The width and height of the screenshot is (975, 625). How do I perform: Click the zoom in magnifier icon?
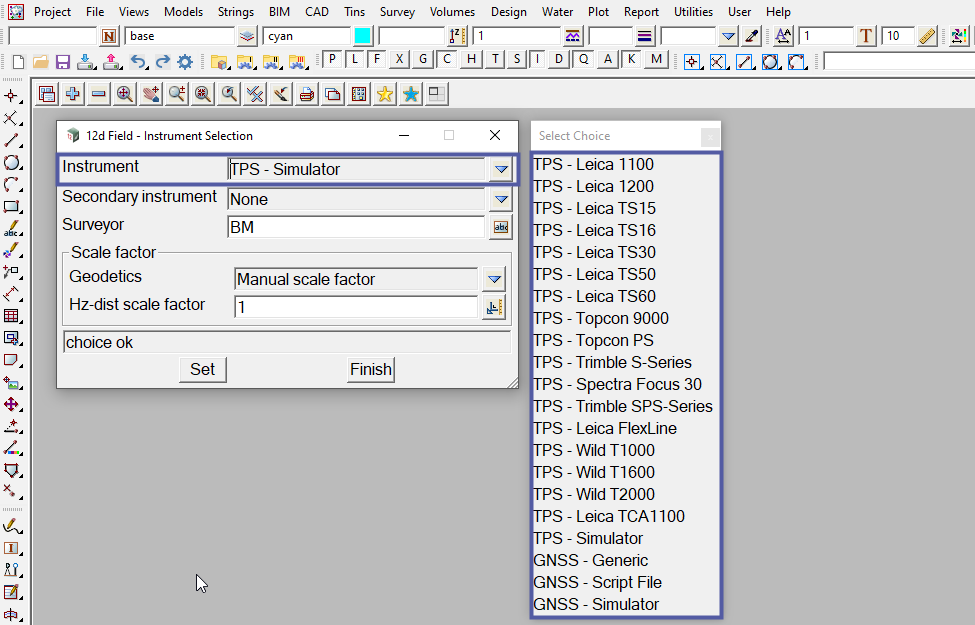point(125,95)
